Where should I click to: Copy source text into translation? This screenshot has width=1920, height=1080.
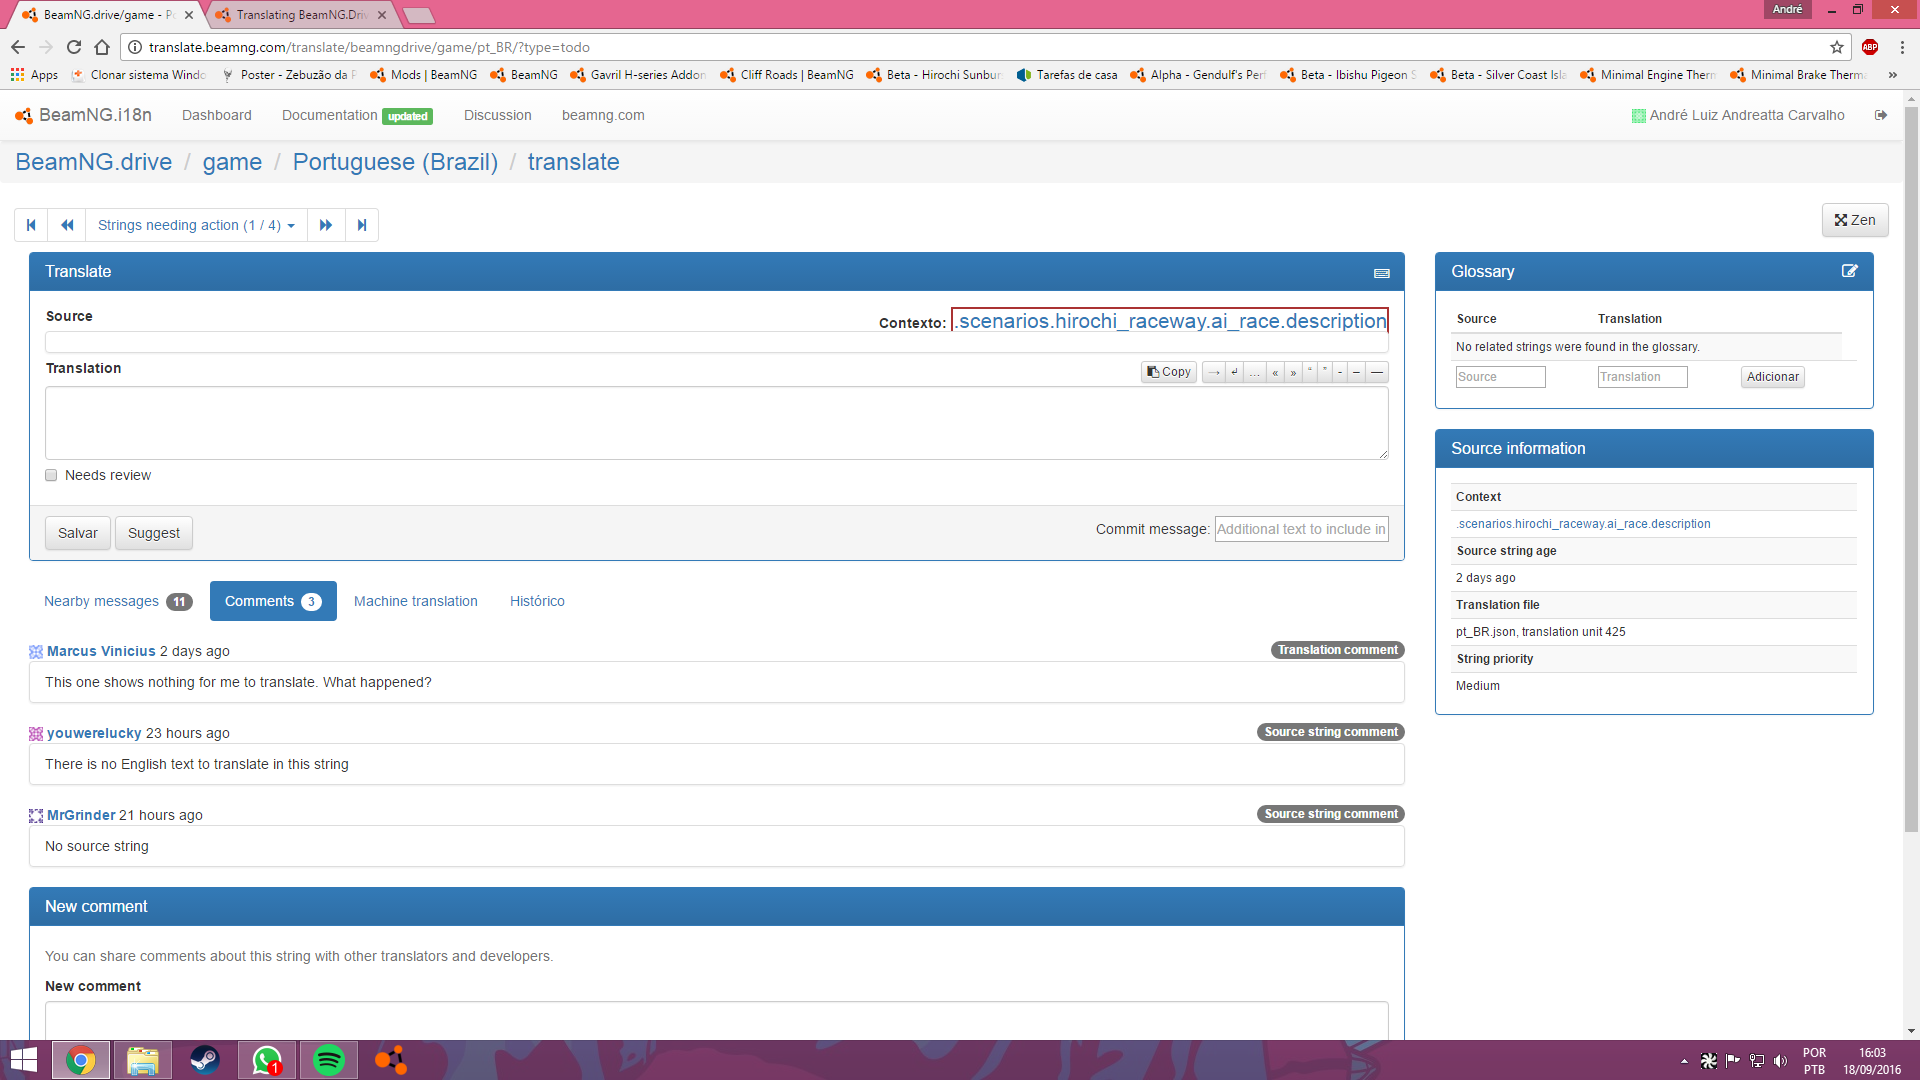pyautogui.click(x=1169, y=372)
